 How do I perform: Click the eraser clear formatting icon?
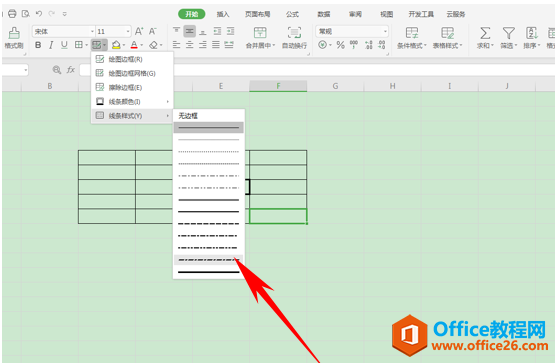click(153, 45)
